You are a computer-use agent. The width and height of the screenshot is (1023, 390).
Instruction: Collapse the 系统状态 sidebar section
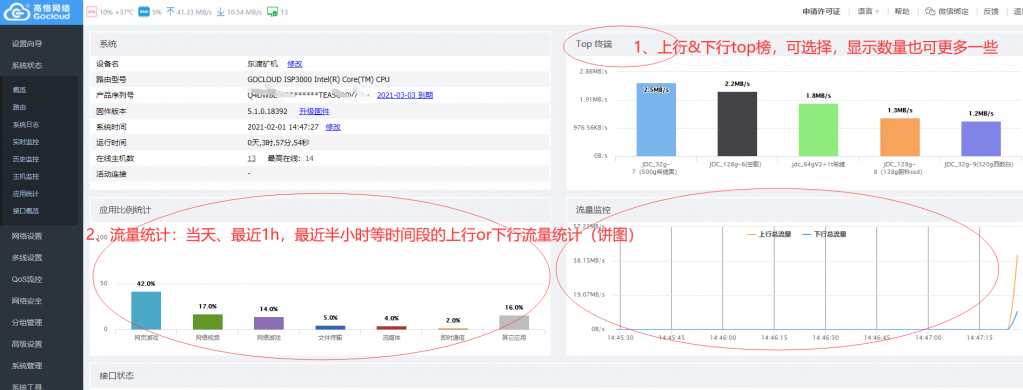point(27,65)
